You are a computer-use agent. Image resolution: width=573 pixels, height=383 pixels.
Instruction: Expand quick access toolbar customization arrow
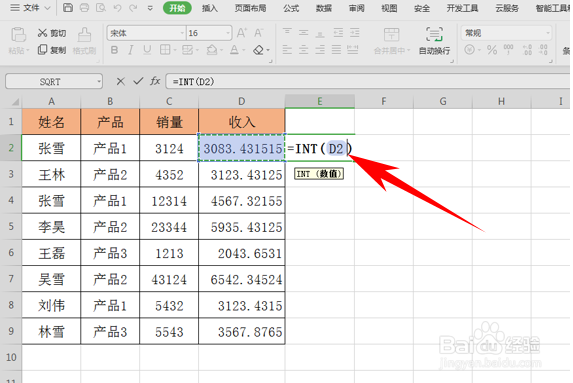click(x=150, y=8)
